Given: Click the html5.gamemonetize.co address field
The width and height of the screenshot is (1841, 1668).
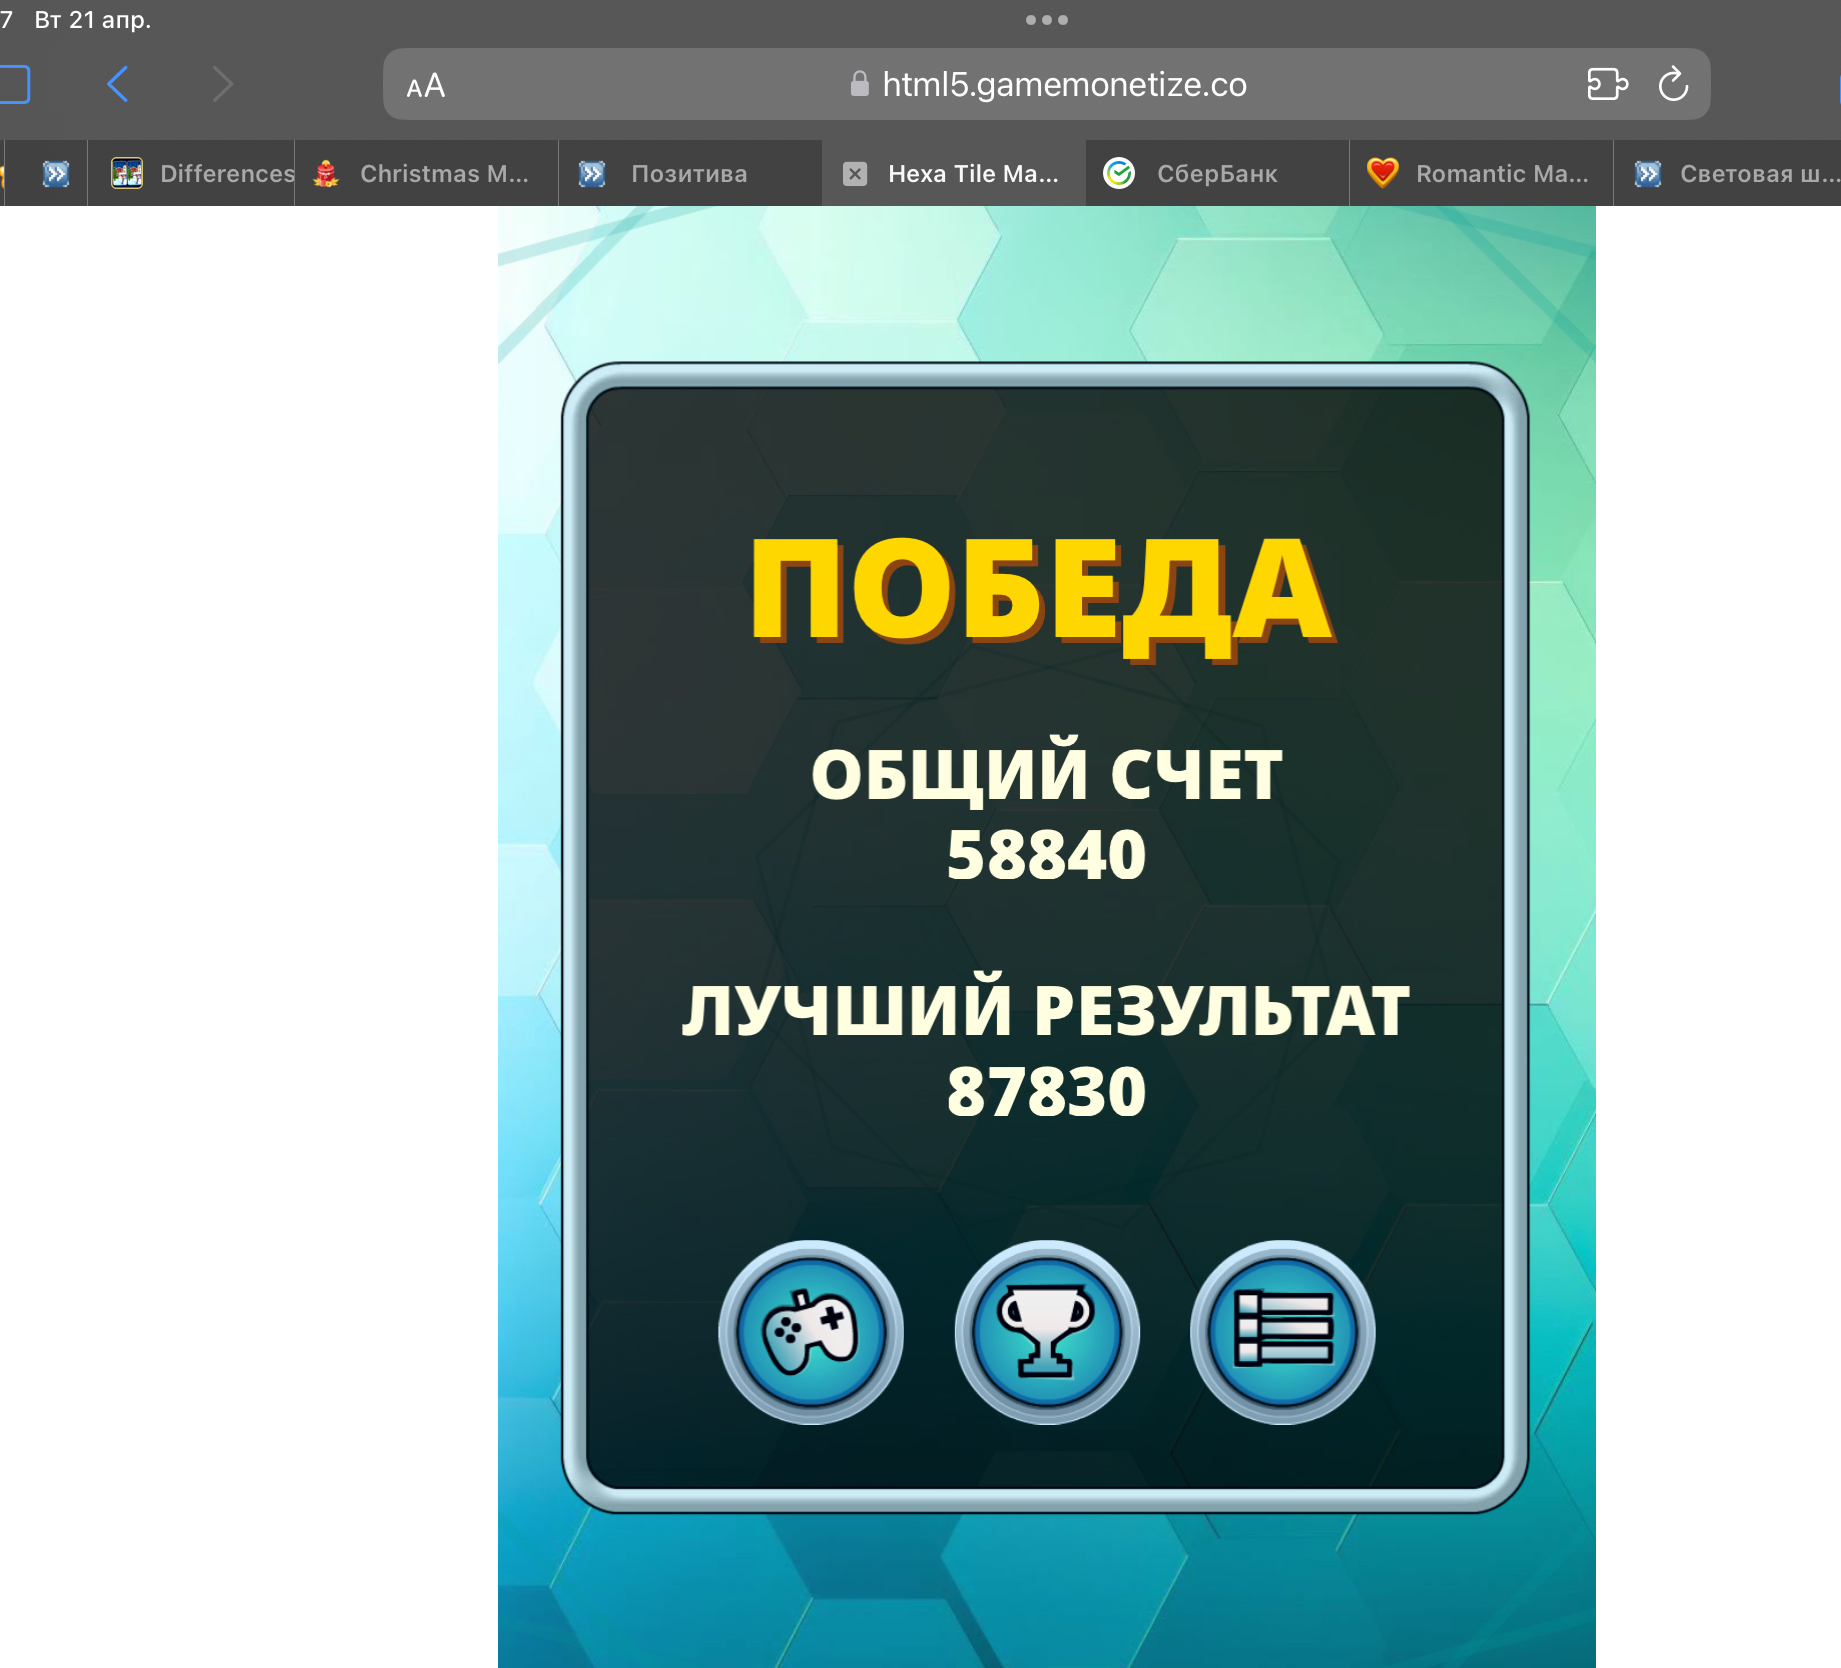Looking at the screenshot, I should [1063, 85].
